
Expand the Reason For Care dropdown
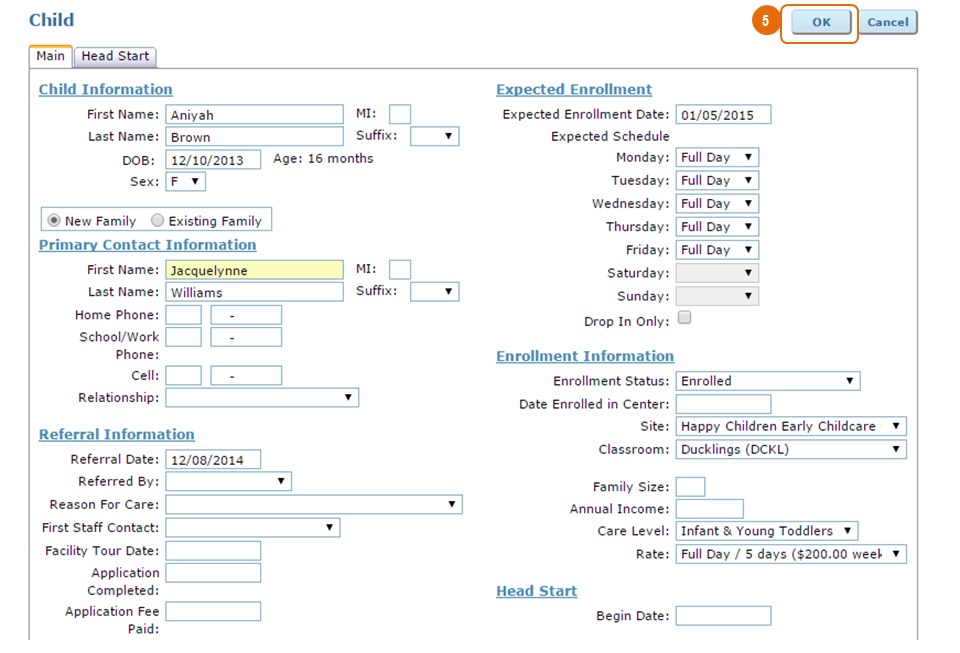(313, 505)
